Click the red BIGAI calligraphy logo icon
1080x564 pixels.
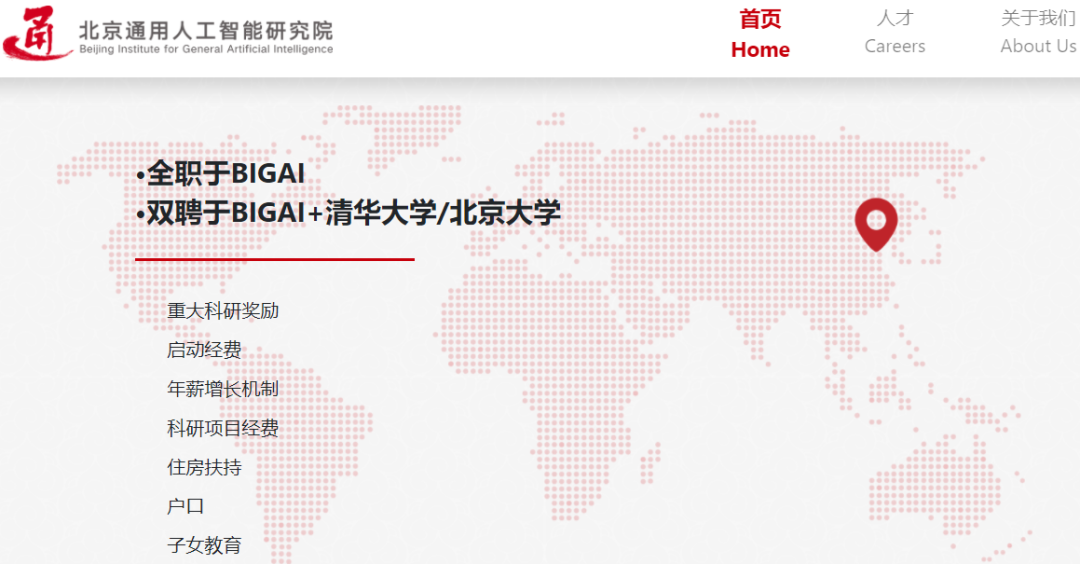coord(36,33)
